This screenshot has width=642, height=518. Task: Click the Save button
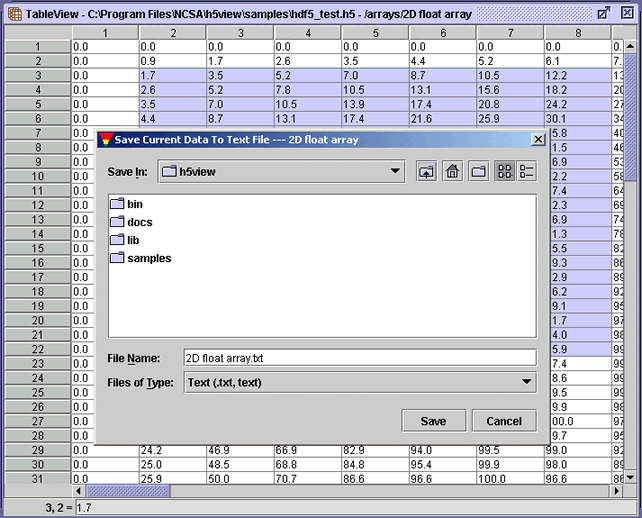(x=434, y=421)
